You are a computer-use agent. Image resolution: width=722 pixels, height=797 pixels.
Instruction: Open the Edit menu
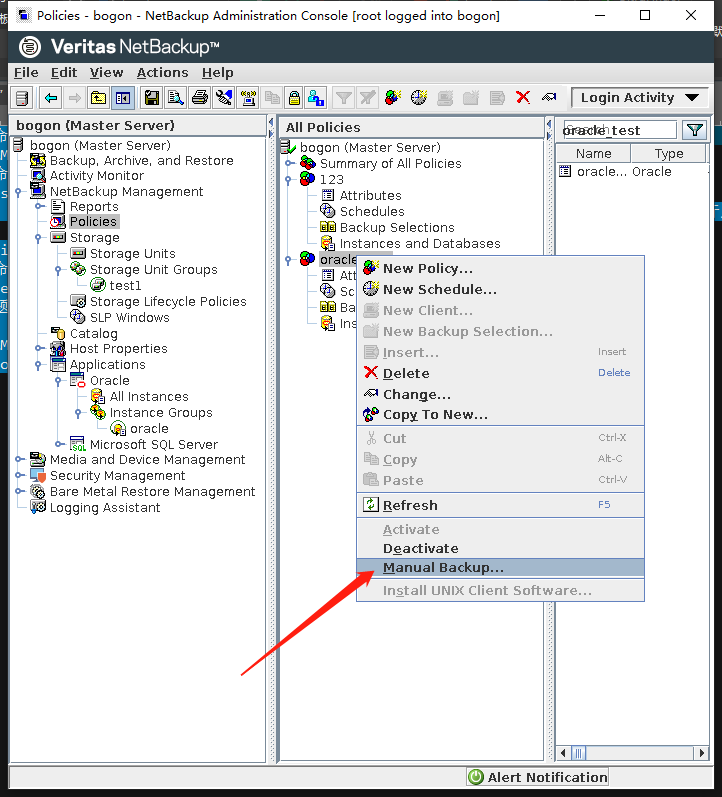click(x=64, y=73)
